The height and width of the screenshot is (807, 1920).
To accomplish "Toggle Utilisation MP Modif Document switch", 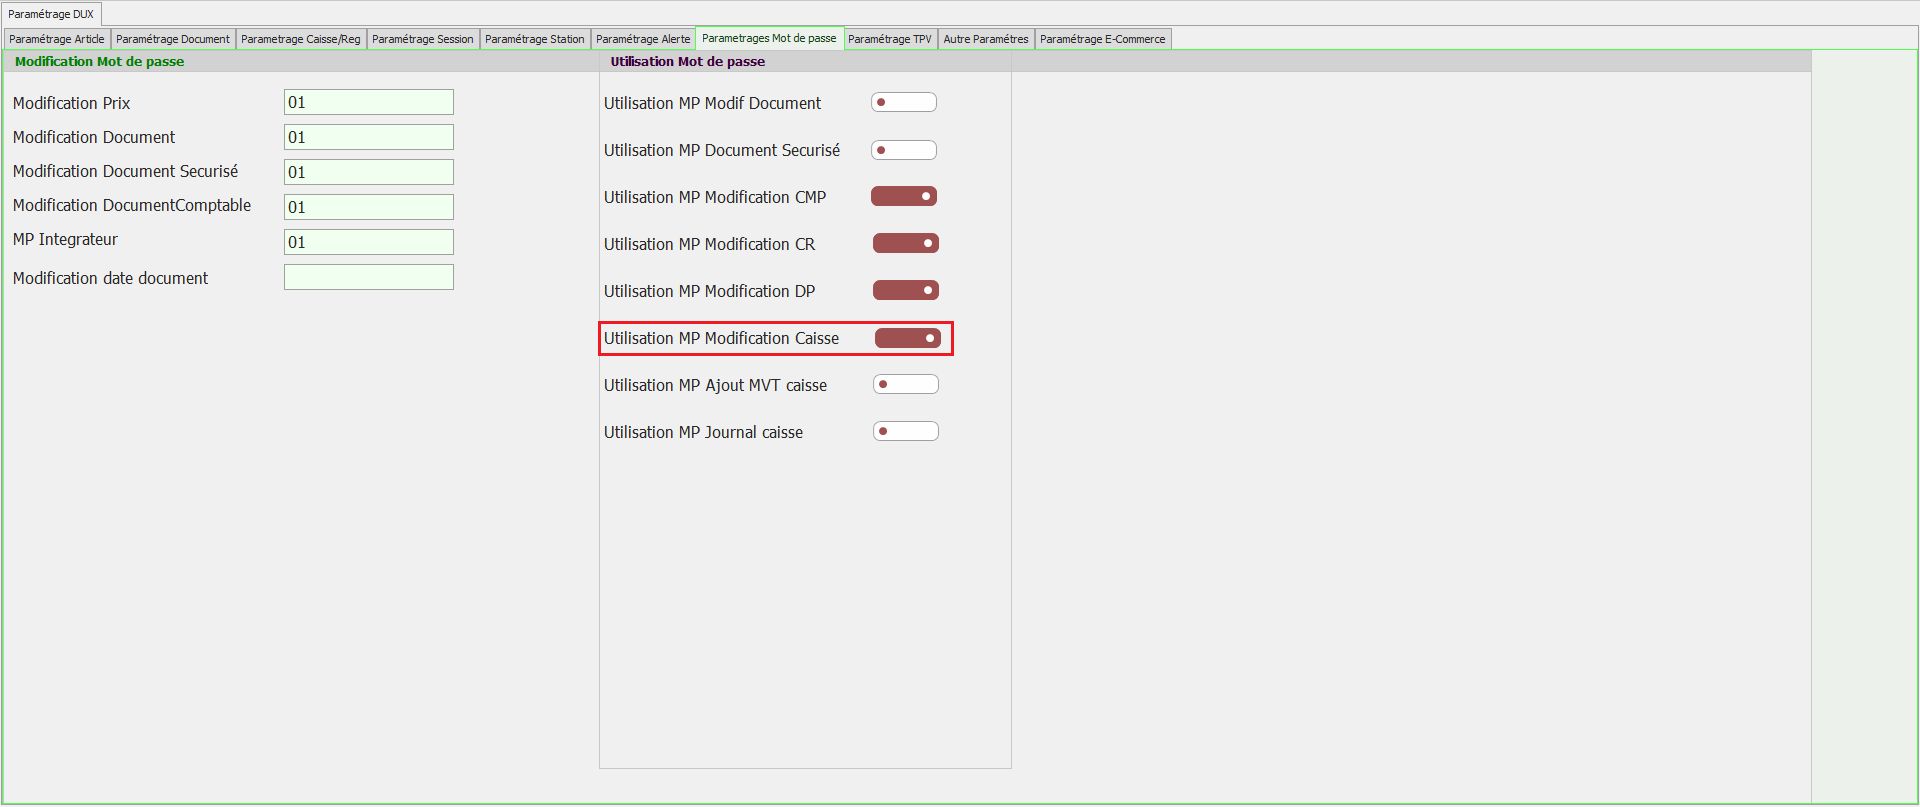I will (904, 102).
